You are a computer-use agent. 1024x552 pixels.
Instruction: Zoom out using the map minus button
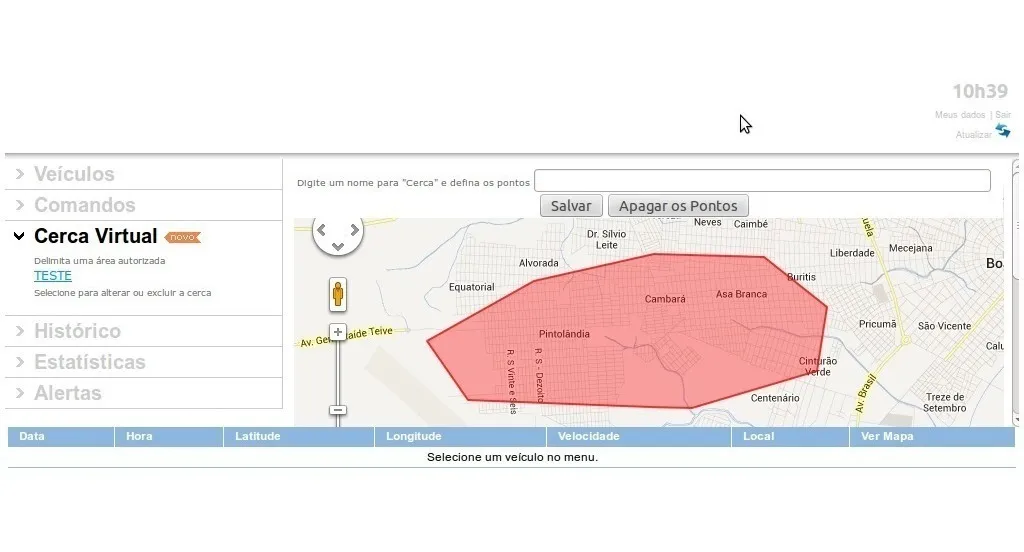click(338, 410)
